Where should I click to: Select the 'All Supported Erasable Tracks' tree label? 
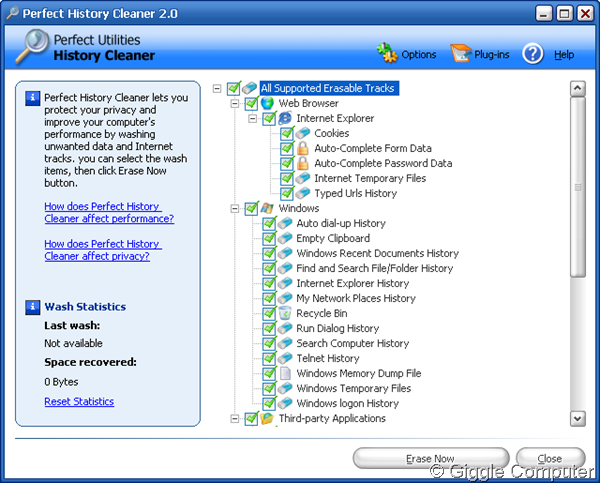(329, 88)
